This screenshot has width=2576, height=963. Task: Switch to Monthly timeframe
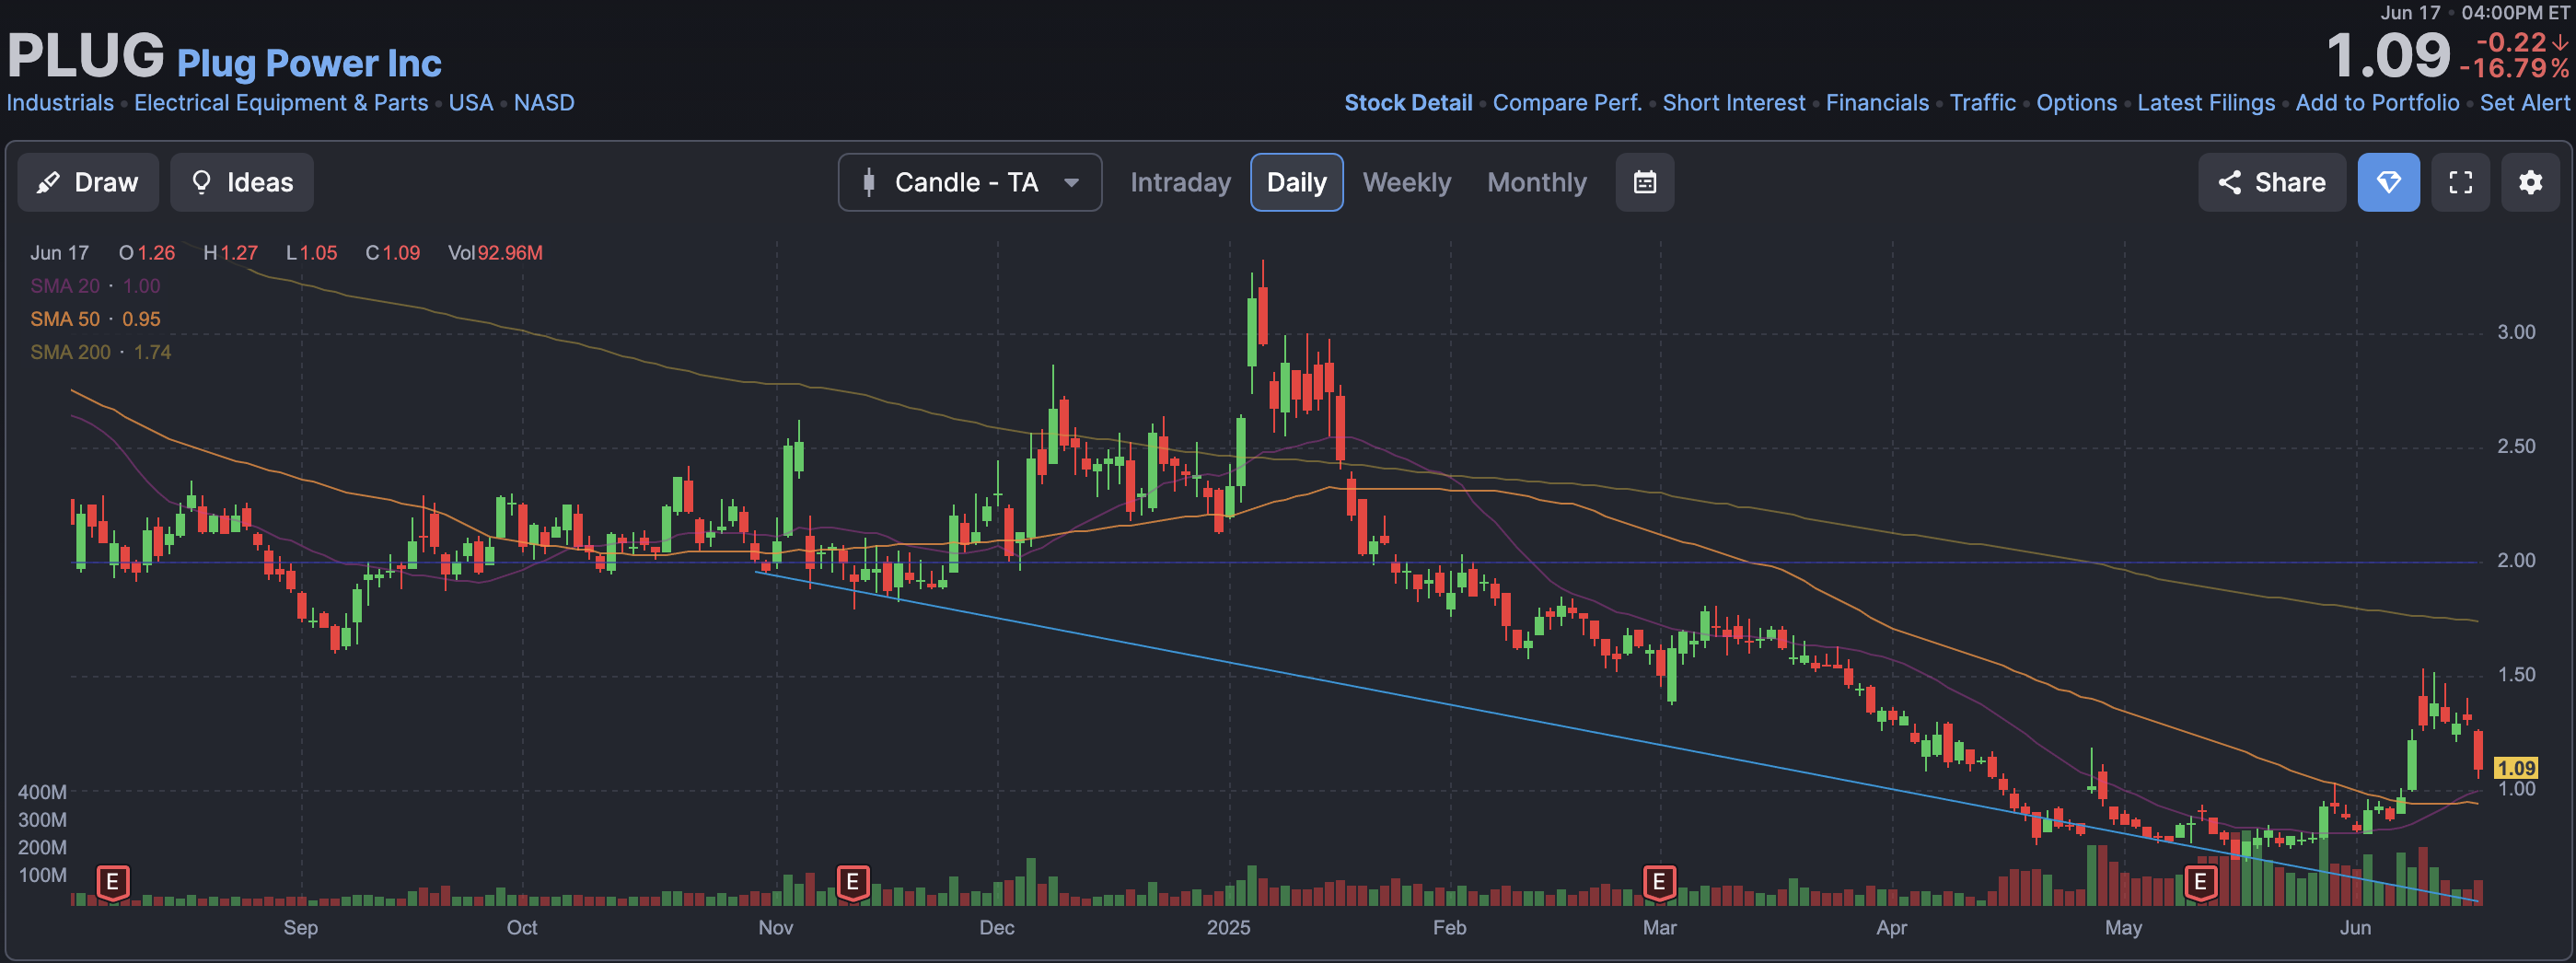[x=1537, y=182]
